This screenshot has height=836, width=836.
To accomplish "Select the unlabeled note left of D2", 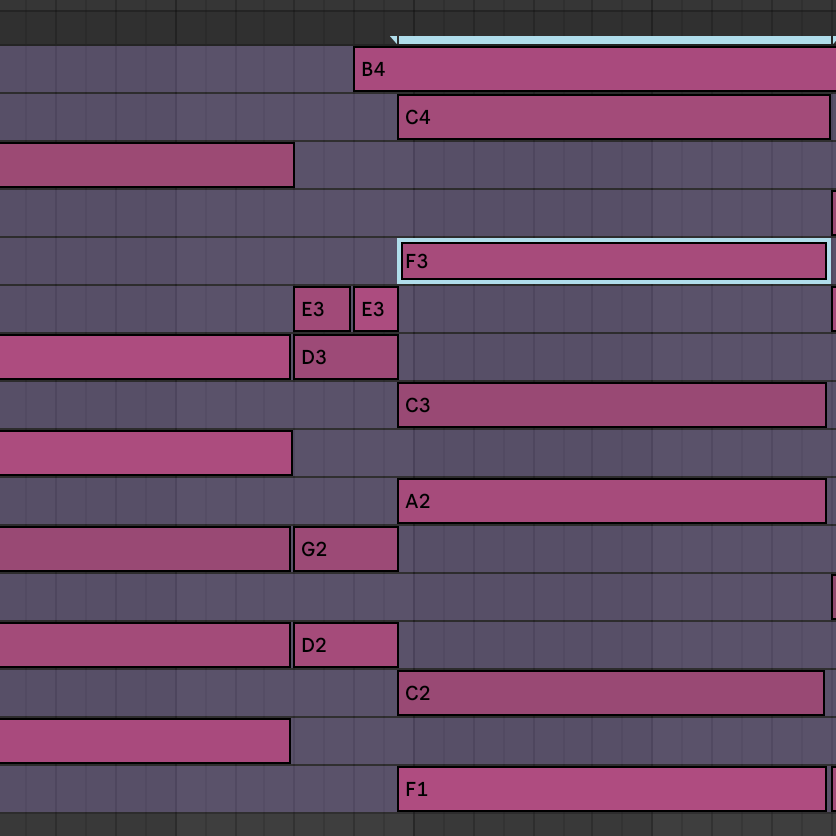I will [x=145, y=645].
